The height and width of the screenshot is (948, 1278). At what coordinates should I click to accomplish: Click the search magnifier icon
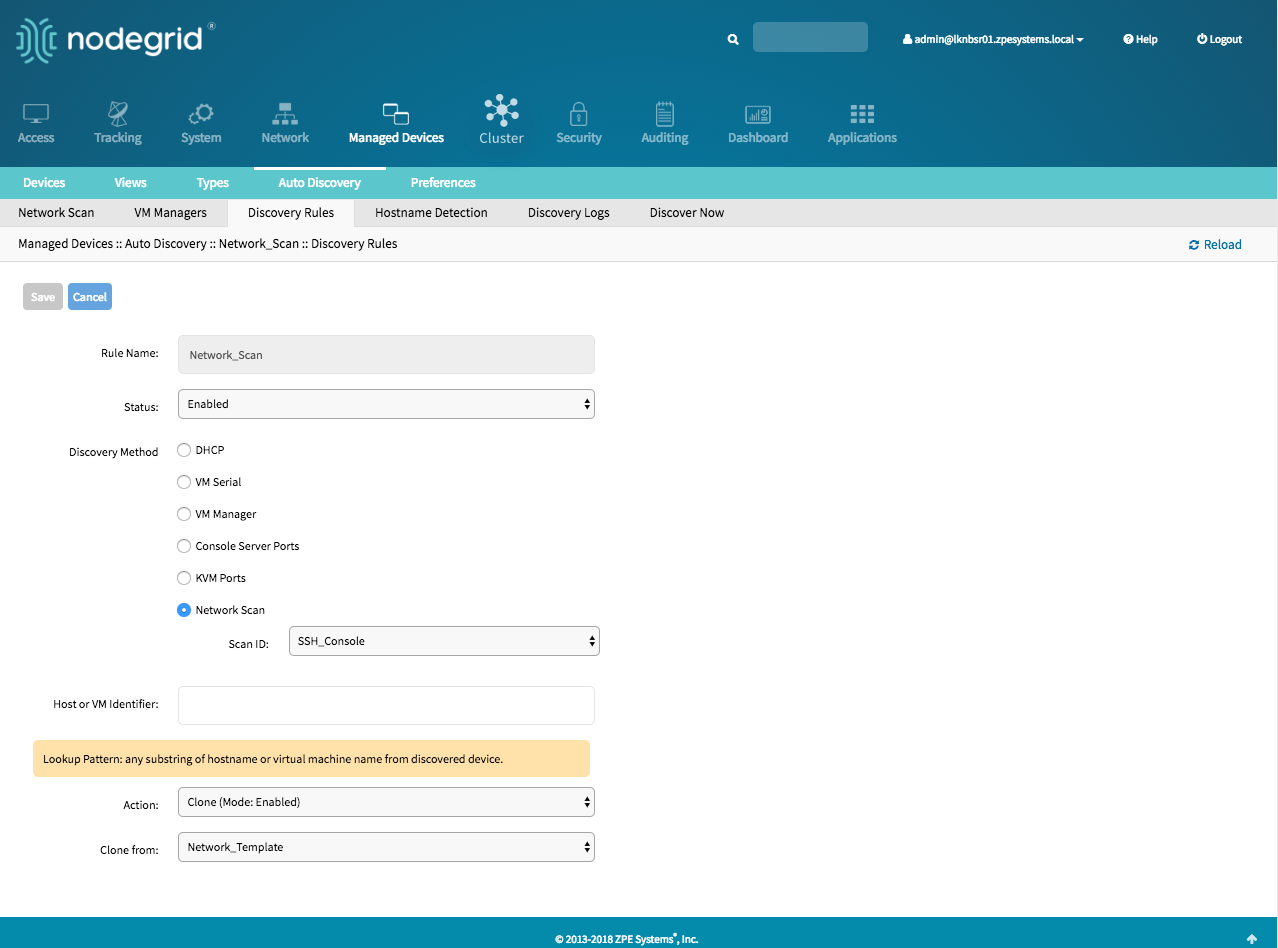[733, 39]
